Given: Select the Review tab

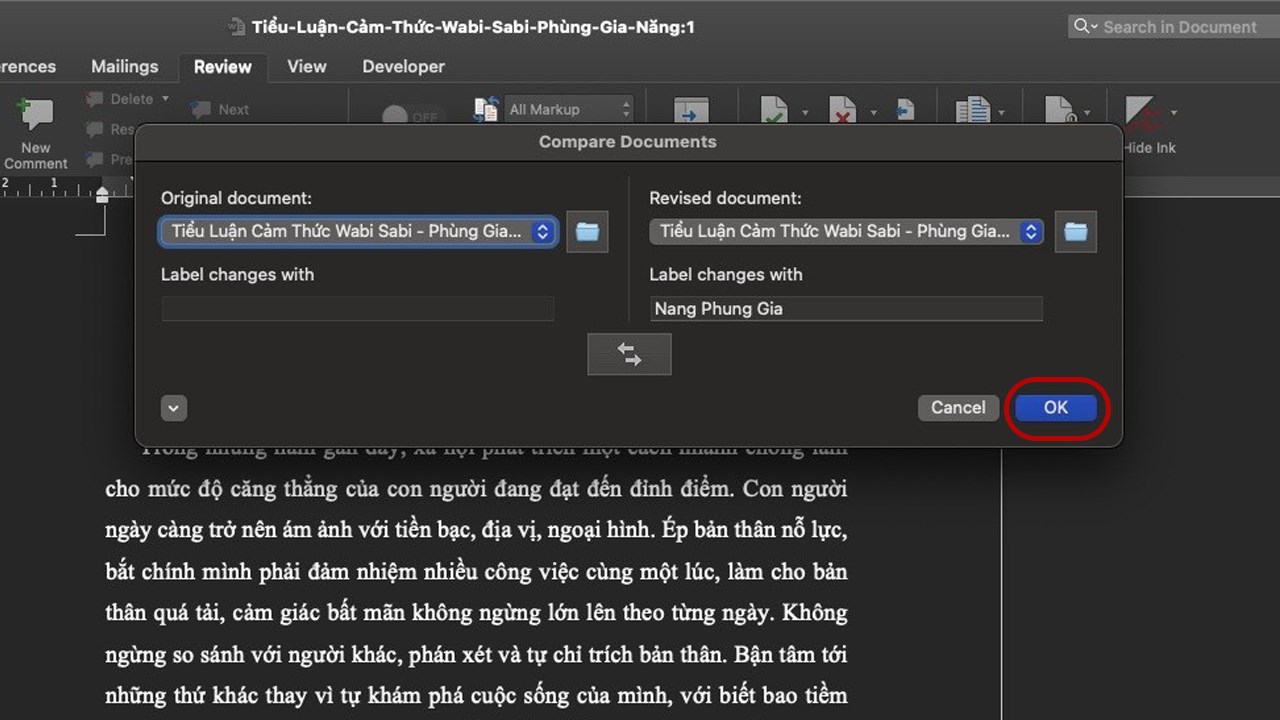Looking at the screenshot, I should 223,66.
